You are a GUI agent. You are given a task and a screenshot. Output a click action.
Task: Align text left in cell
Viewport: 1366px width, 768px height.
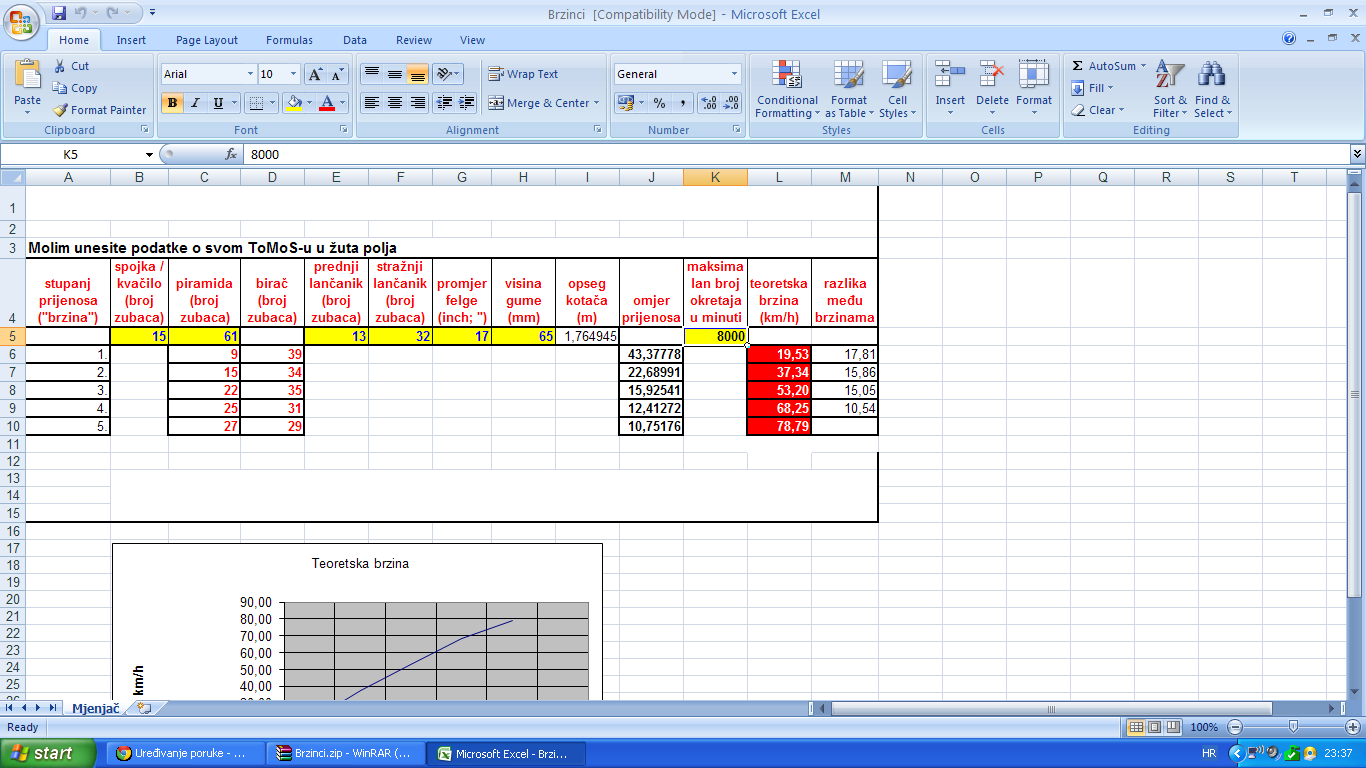(371, 103)
